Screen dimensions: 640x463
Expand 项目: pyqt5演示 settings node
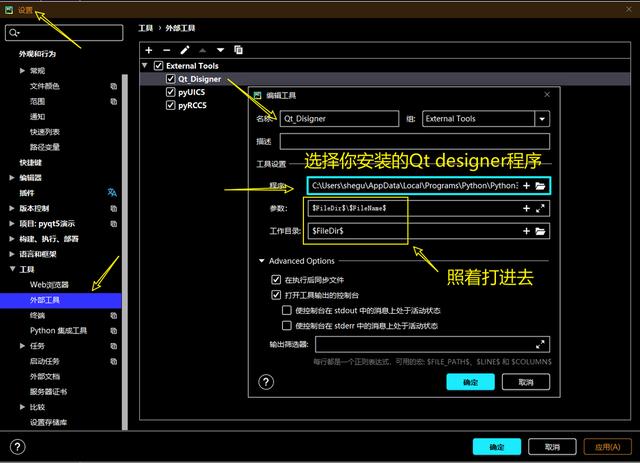pos(11,223)
